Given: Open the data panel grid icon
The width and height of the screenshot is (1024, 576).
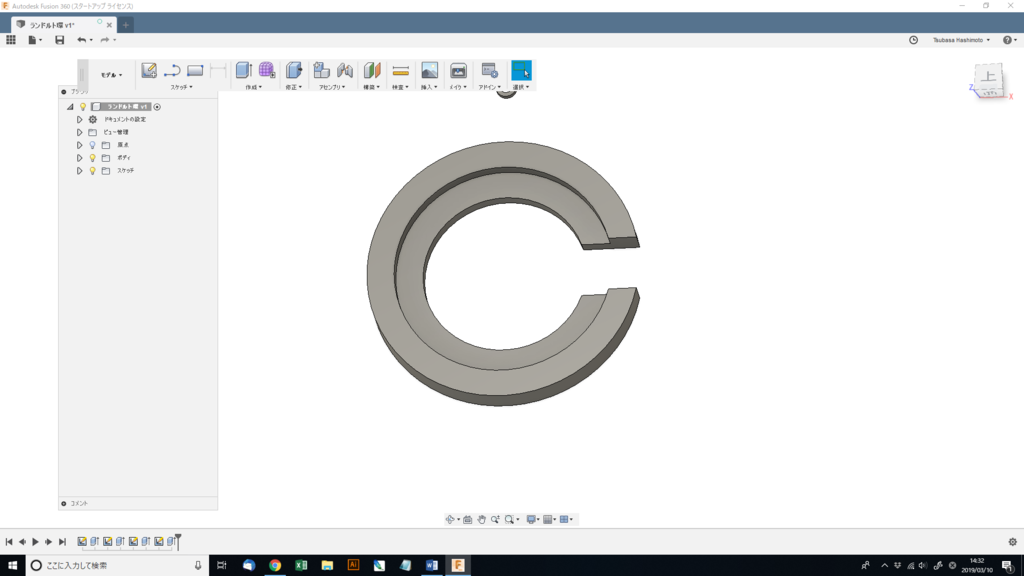Looking at the screenshot, I should tap(11, 40).
